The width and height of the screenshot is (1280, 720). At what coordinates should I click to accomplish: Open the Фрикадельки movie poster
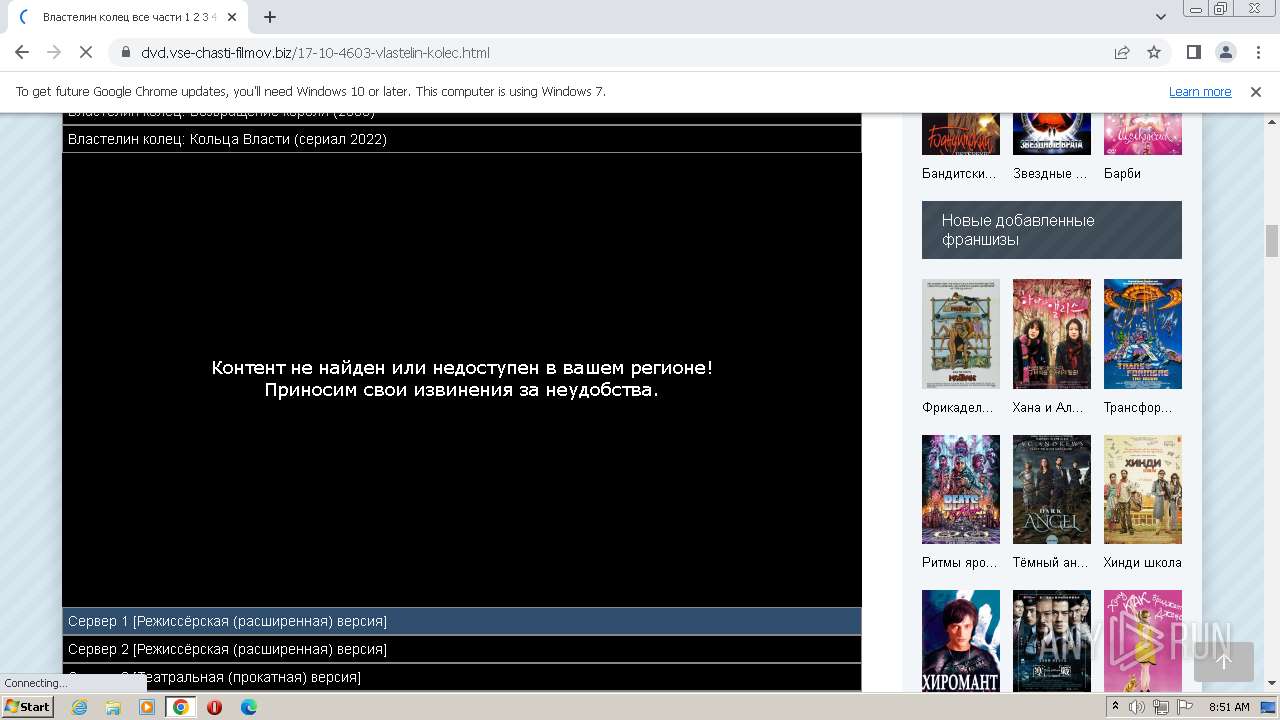pyautogui.click(x=961, y=334)
